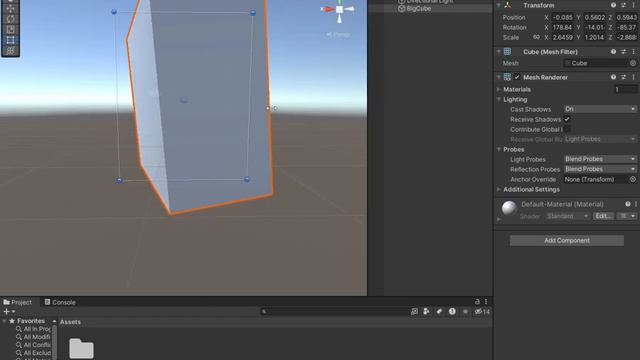Image resolution: width=640 pixels, height=360 pixels.
Task: Click the Position X value field
Action: pyautogui.click(x=562, y=18)
